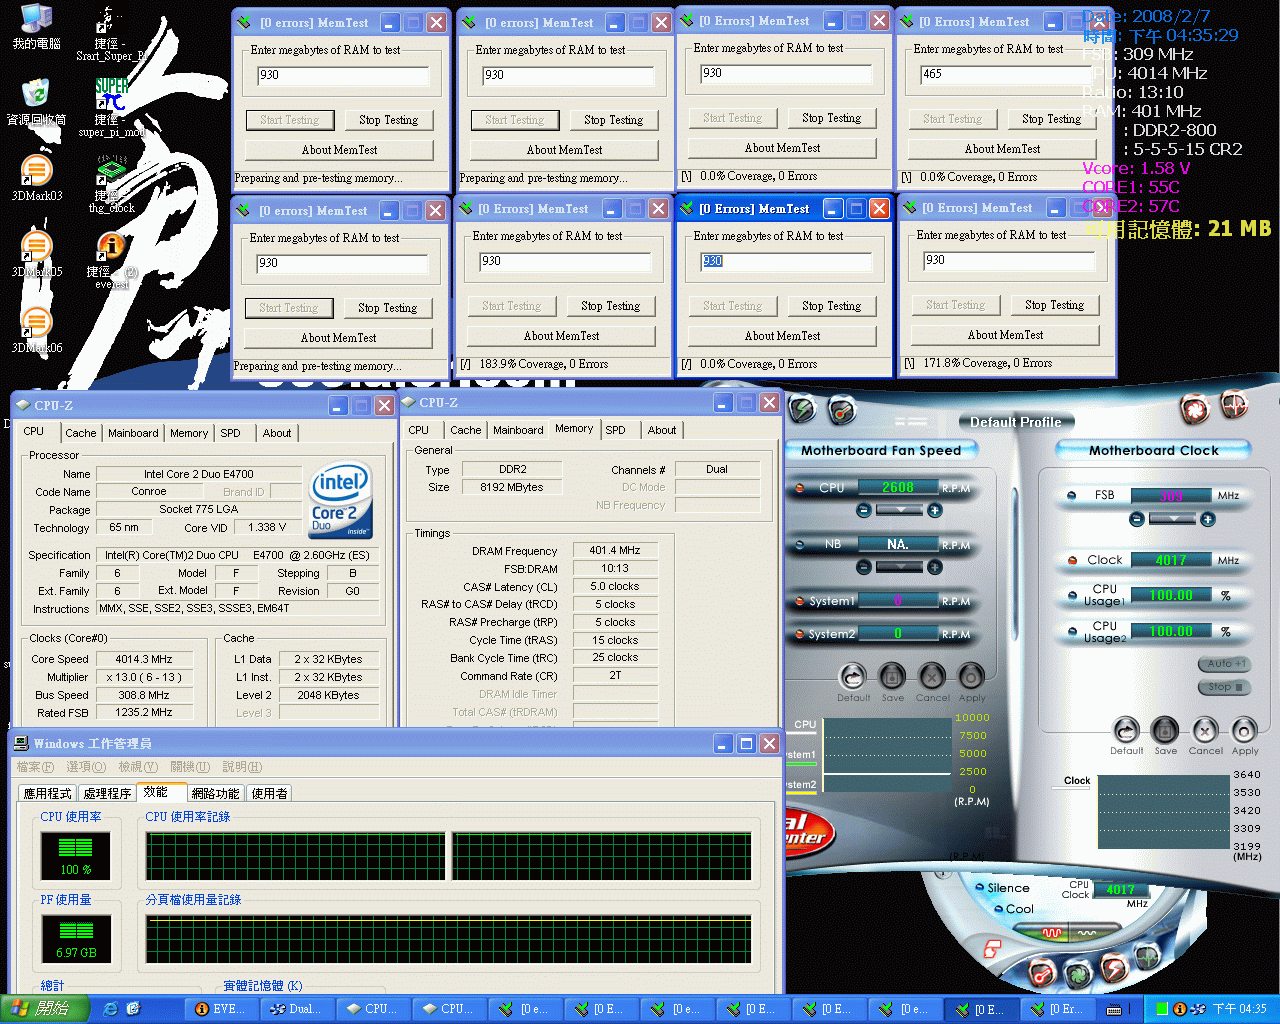The image size is (1280, 1024).
Task: Click About MemTest in the 465 MB window
Action: (x=1002, y=149)
